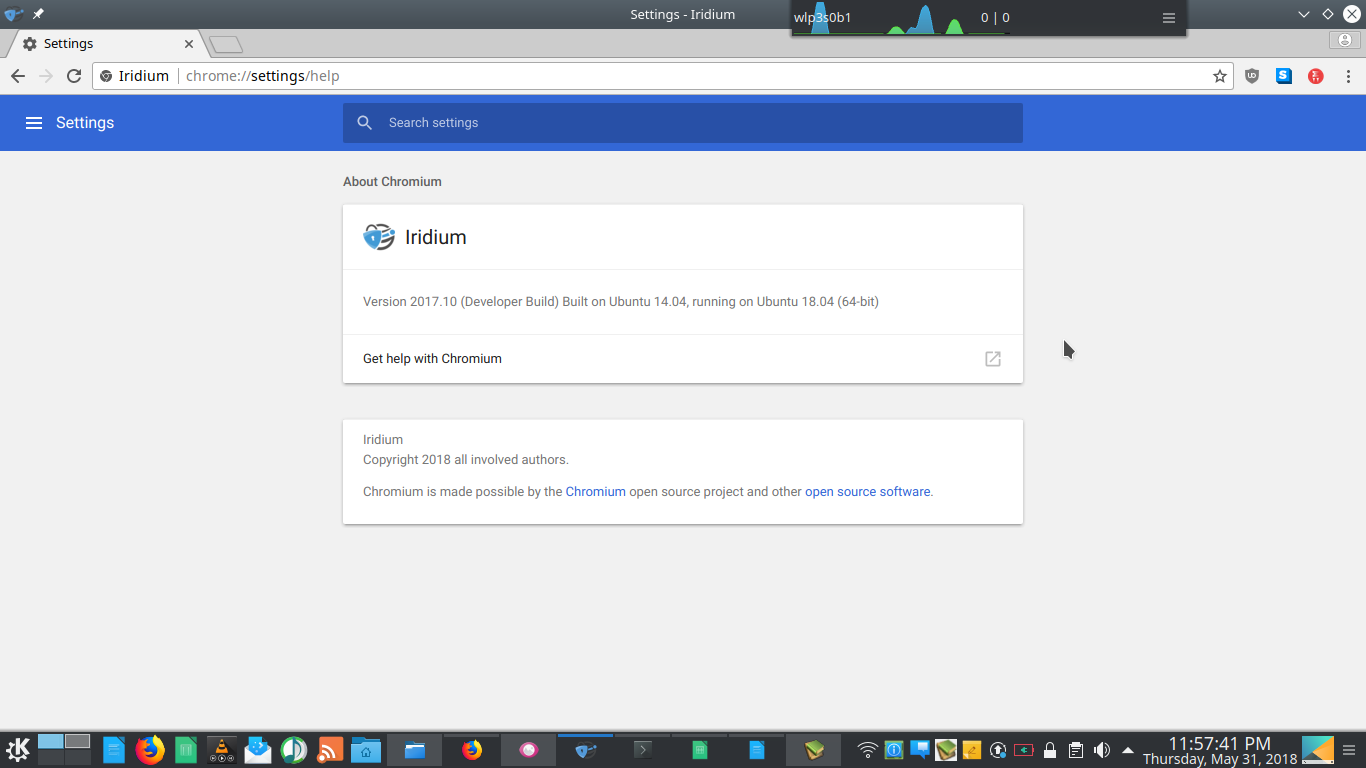
Task: Launch the blue document app from launcher
Action: click(114, 750)
